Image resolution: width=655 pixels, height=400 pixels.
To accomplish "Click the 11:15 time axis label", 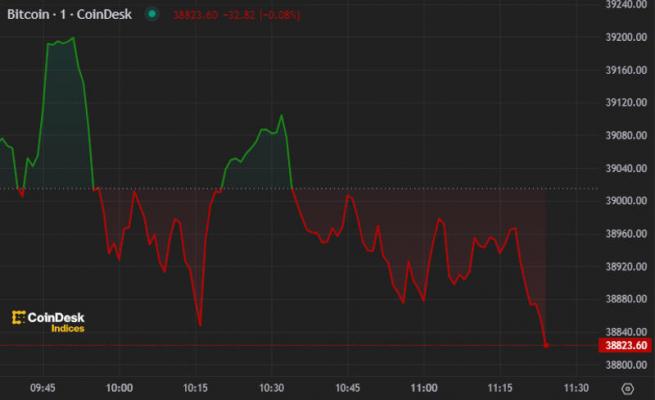I will click(500, 386).
